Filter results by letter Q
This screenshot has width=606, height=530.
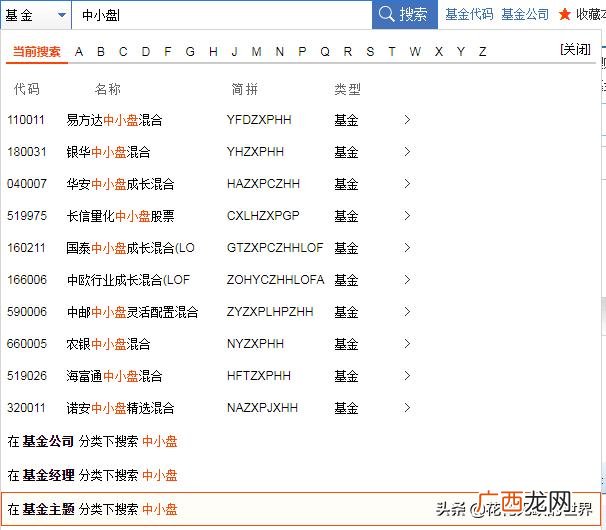coord(325,51)
